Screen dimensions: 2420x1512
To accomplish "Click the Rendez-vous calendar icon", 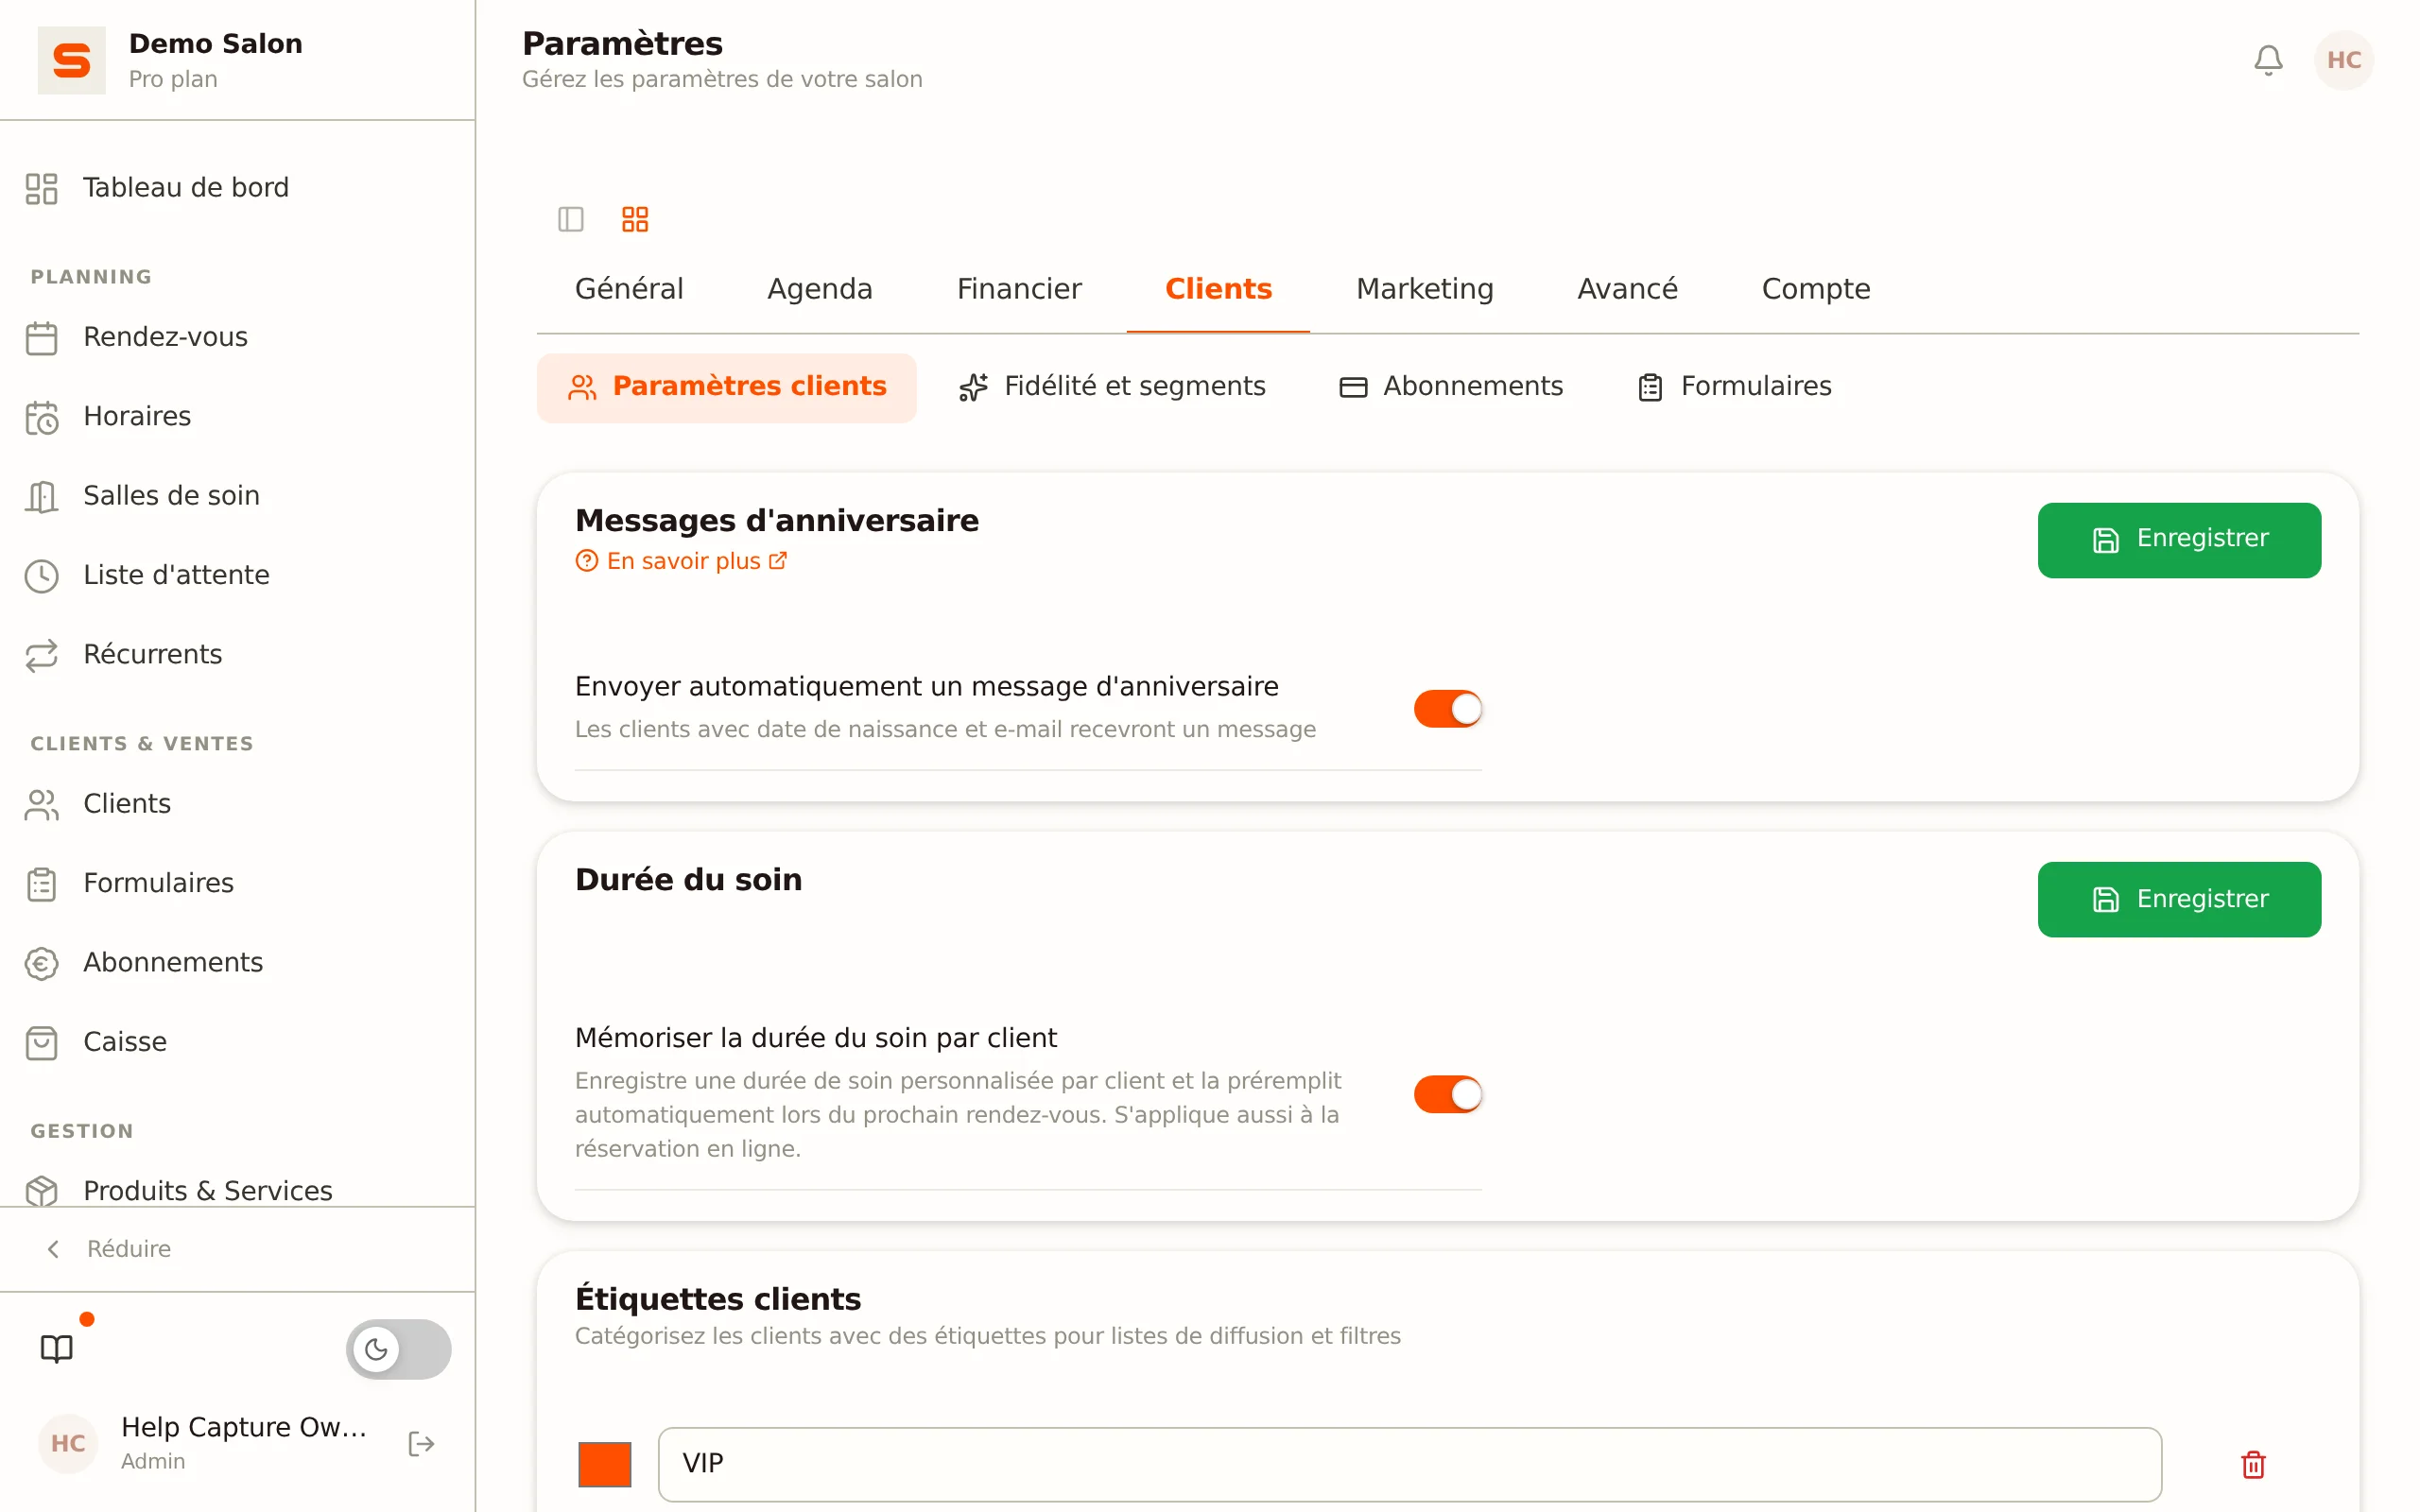I will coord(42,338).
